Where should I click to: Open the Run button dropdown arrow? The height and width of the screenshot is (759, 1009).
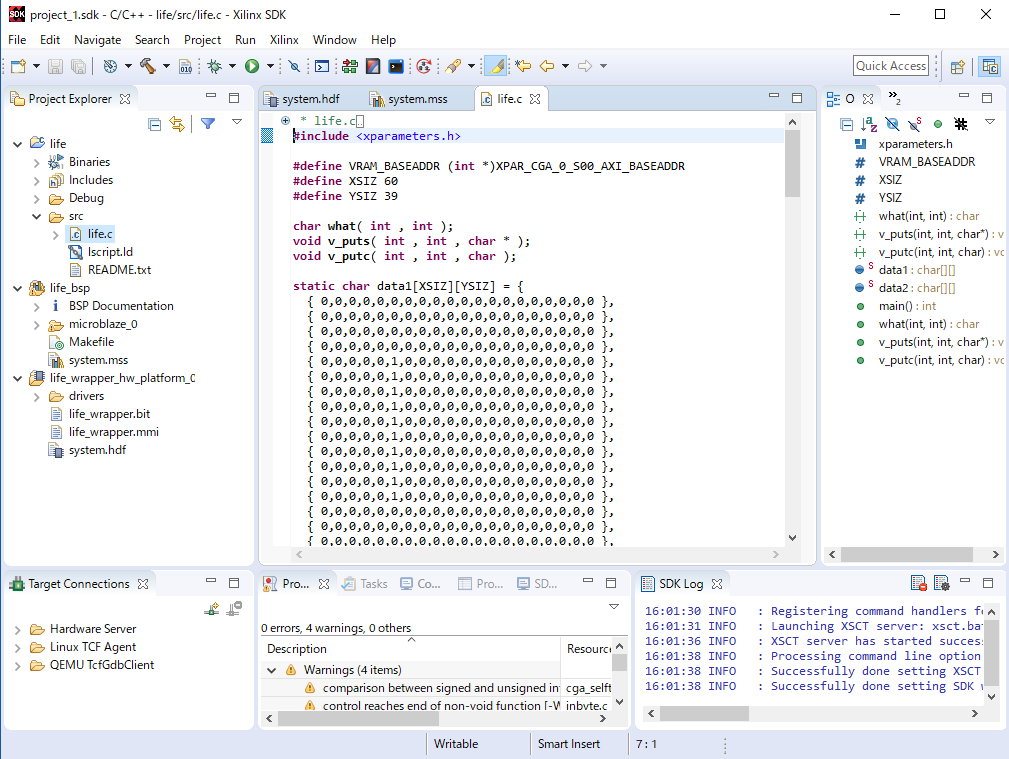[270, 66]
